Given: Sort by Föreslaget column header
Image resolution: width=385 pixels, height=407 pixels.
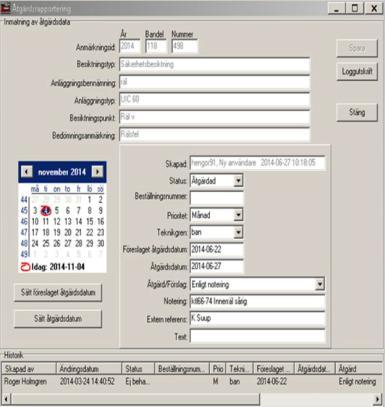Looking at the screenshot, I should 274,369.
